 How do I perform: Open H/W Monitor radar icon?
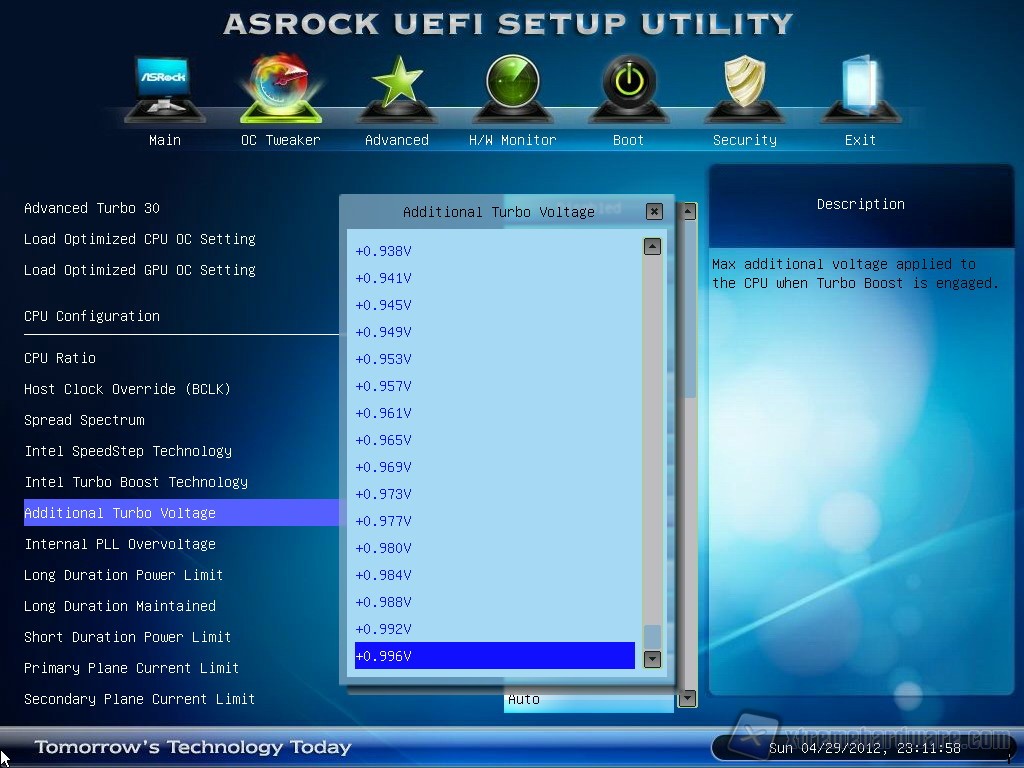[x=512, y=88]
